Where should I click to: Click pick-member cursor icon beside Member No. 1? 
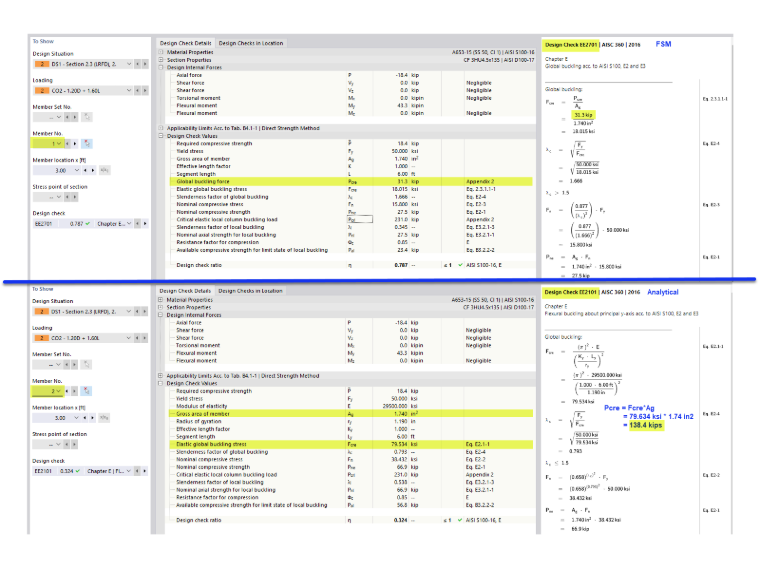coord(87,143)
